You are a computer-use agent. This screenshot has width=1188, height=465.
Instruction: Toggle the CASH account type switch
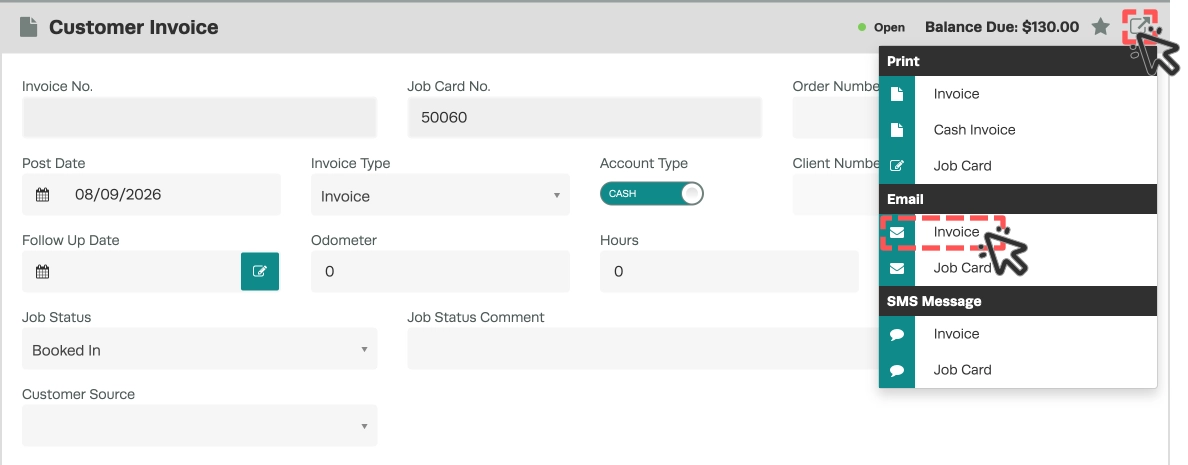pos(652,194)
